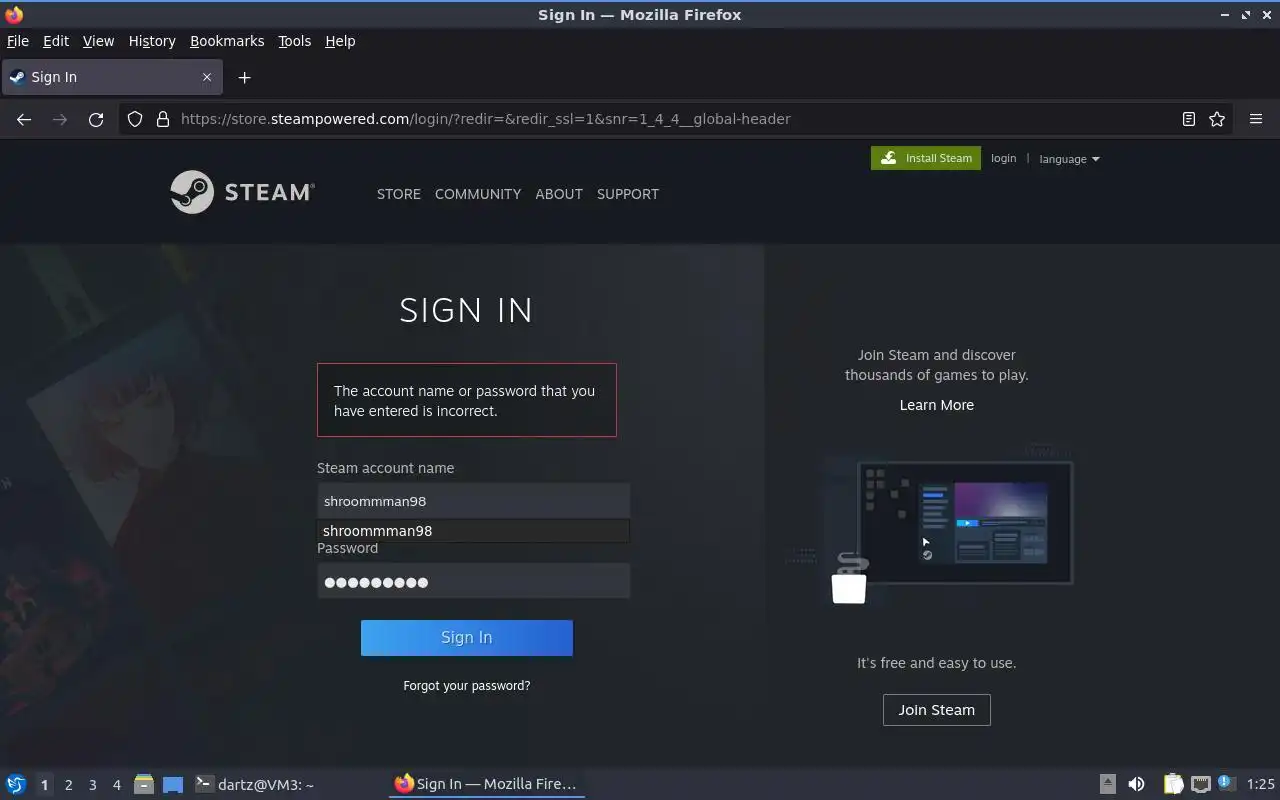Go back to the previous page

24,119
